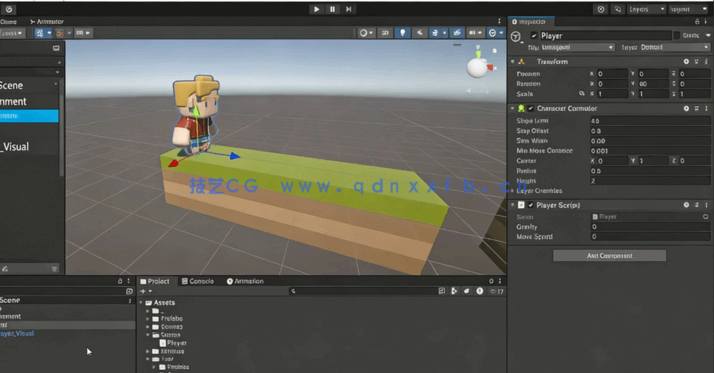Click the Position X field
The width and height of the screenshot is (714, 373).
(612, 74)
